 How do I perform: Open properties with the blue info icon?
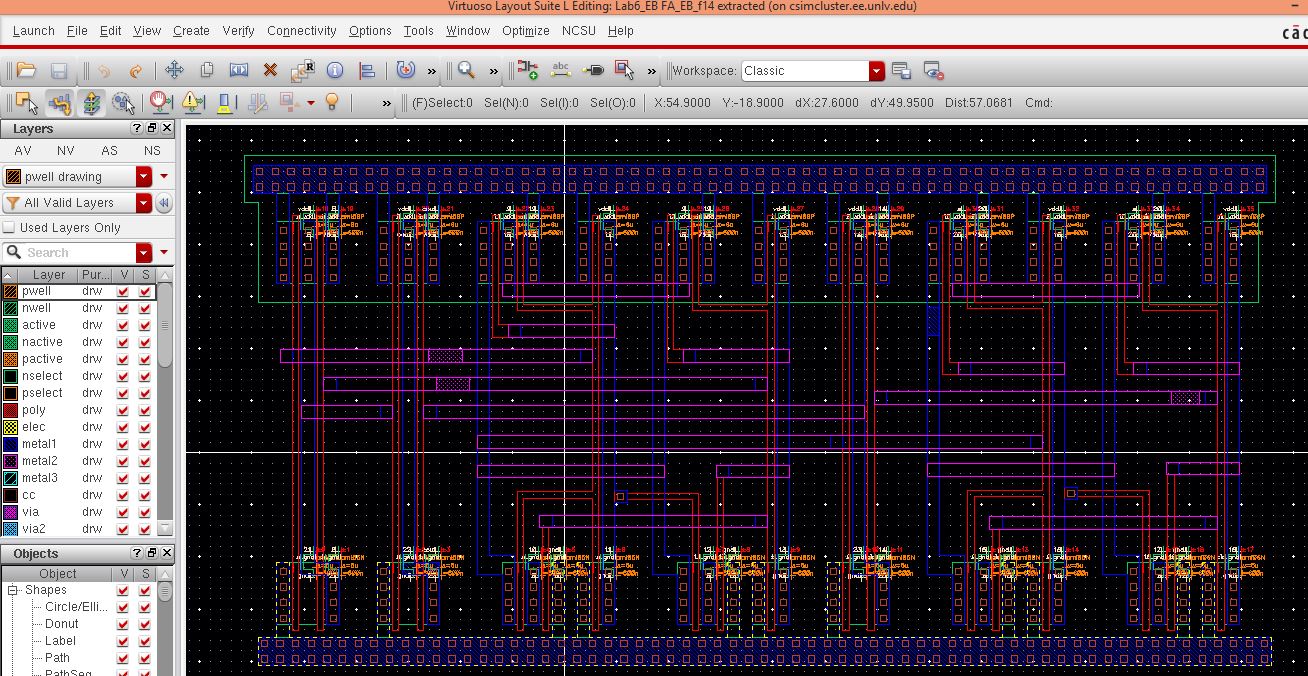(x=335, y=70)
